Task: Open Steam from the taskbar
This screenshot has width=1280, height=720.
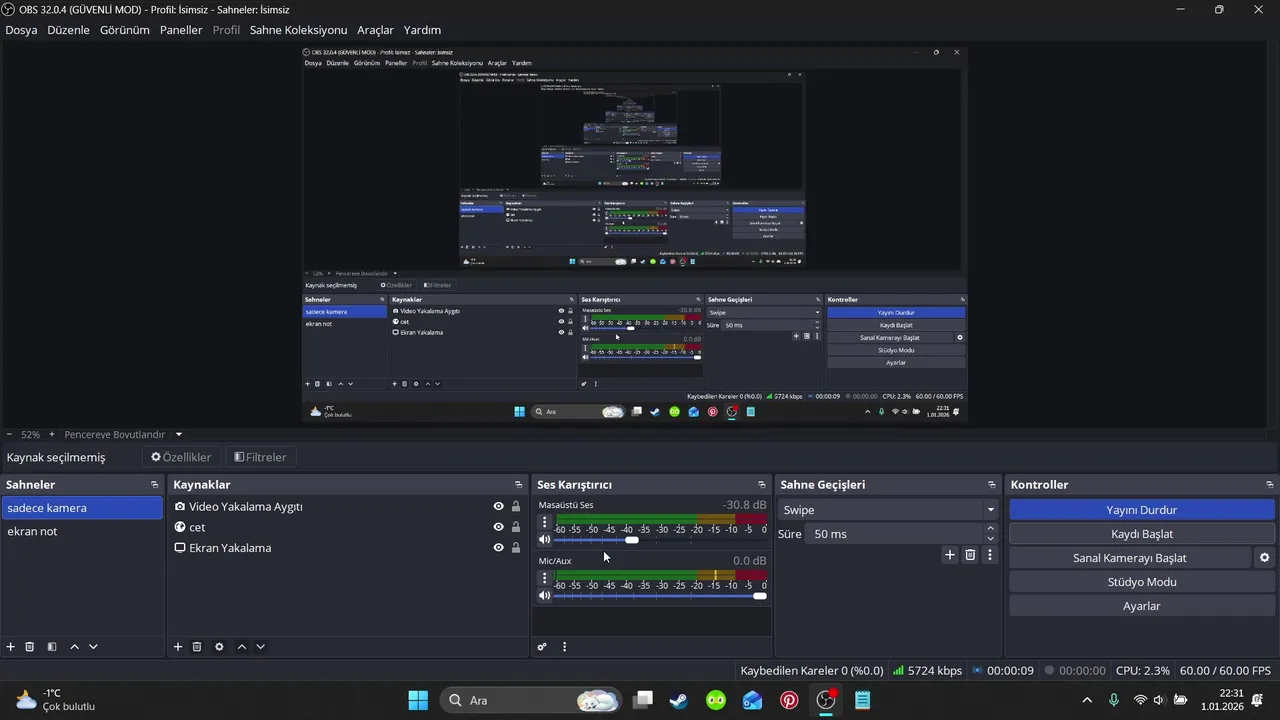Action: point(679,700)
